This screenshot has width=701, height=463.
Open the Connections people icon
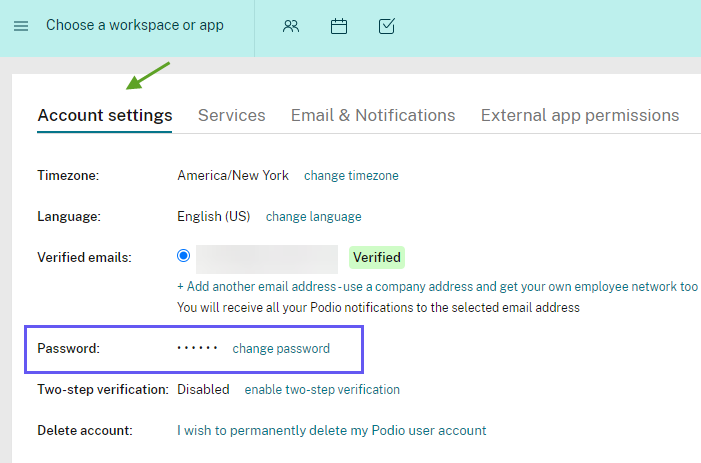coord(291,26)
